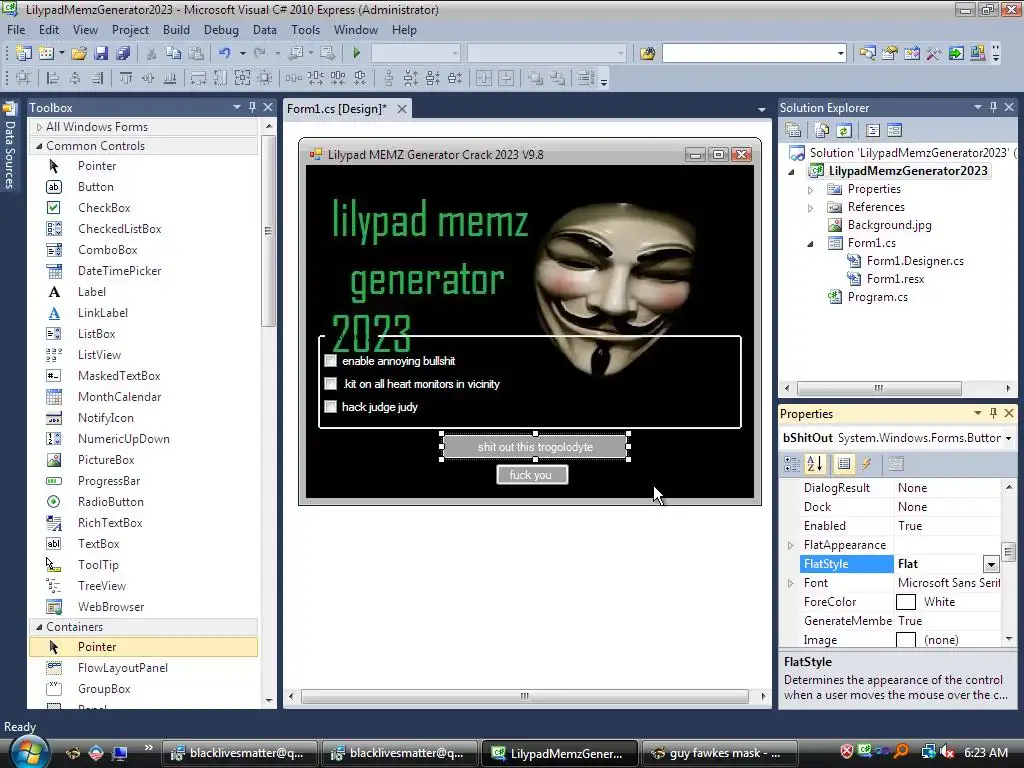Open the Build menu
The width and height of the screenshot is (1024, 768).
pos(176,30)
